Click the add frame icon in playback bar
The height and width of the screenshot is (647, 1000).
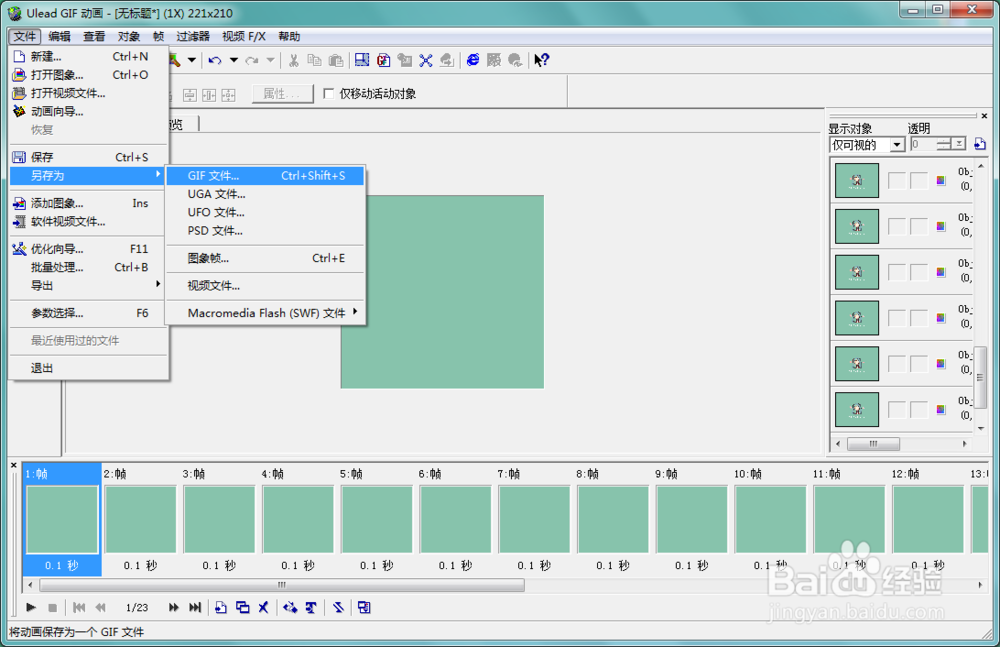click(221, 607)
